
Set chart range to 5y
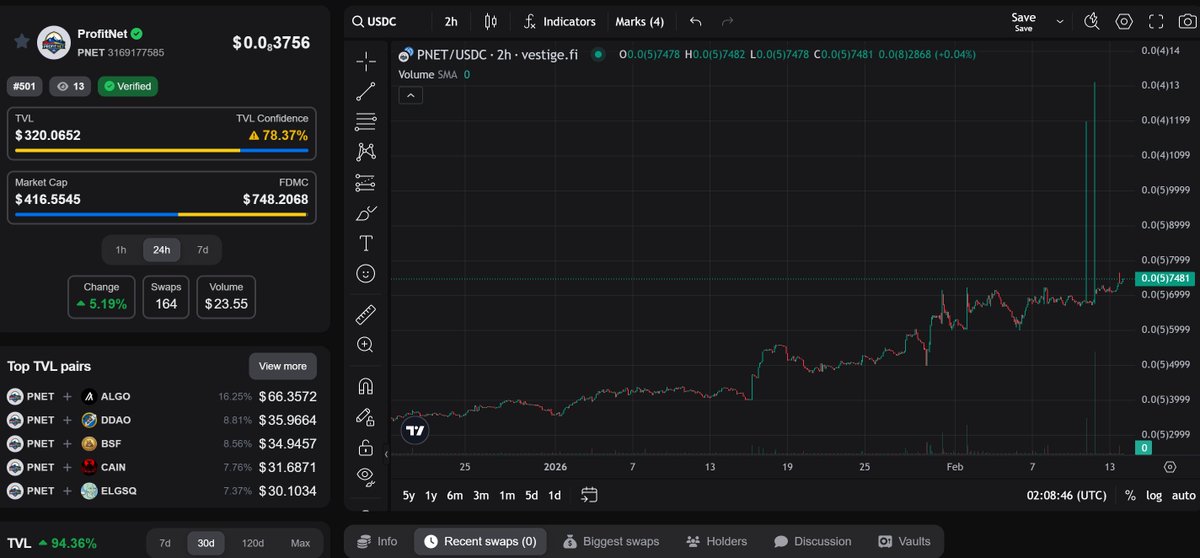[409, 495]
